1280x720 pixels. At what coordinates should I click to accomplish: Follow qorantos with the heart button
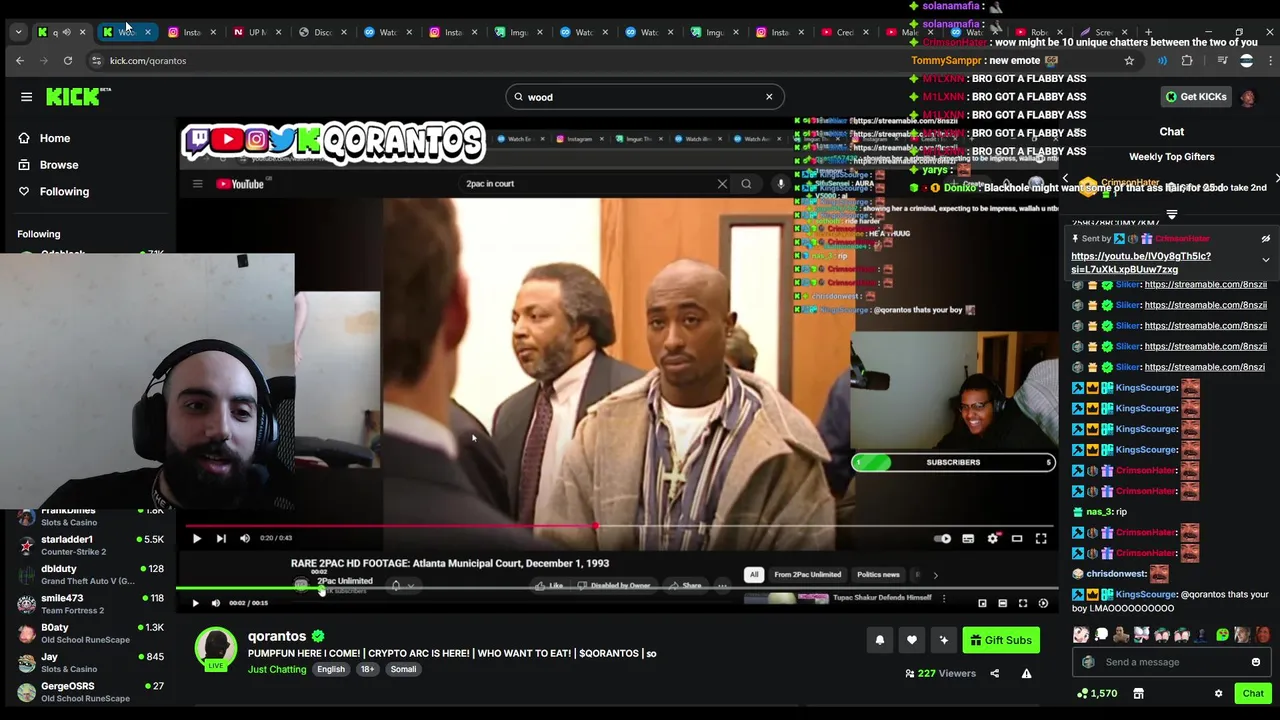[x=912, y=640]
